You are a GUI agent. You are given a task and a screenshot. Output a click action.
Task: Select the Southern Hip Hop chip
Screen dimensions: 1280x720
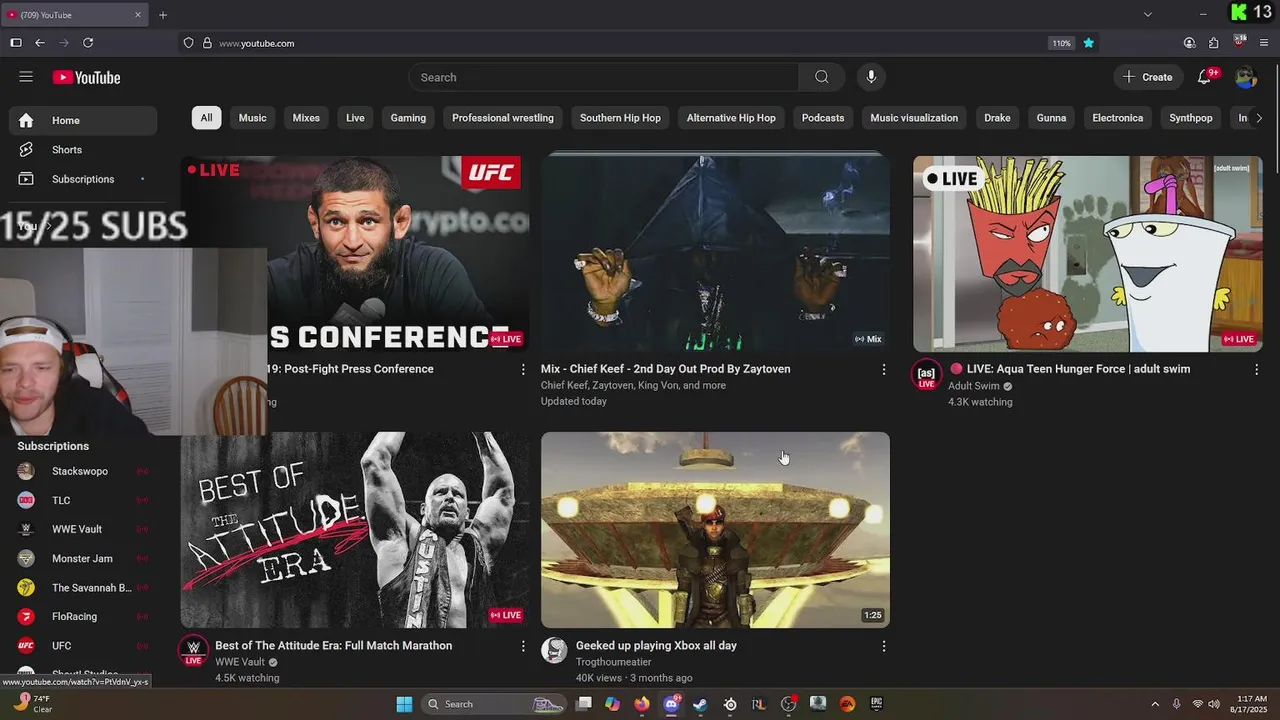(x=620, y=118)
